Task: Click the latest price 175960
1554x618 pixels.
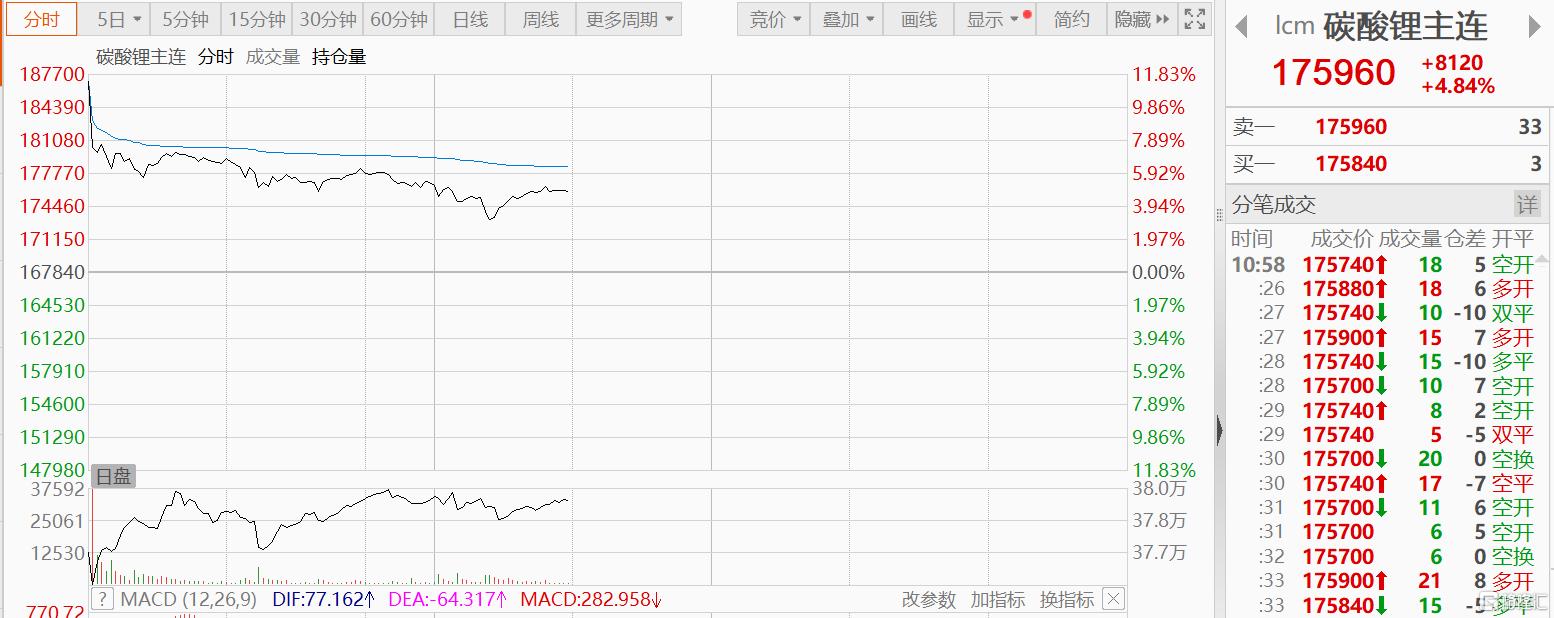Action: (x=1333, y=73)
